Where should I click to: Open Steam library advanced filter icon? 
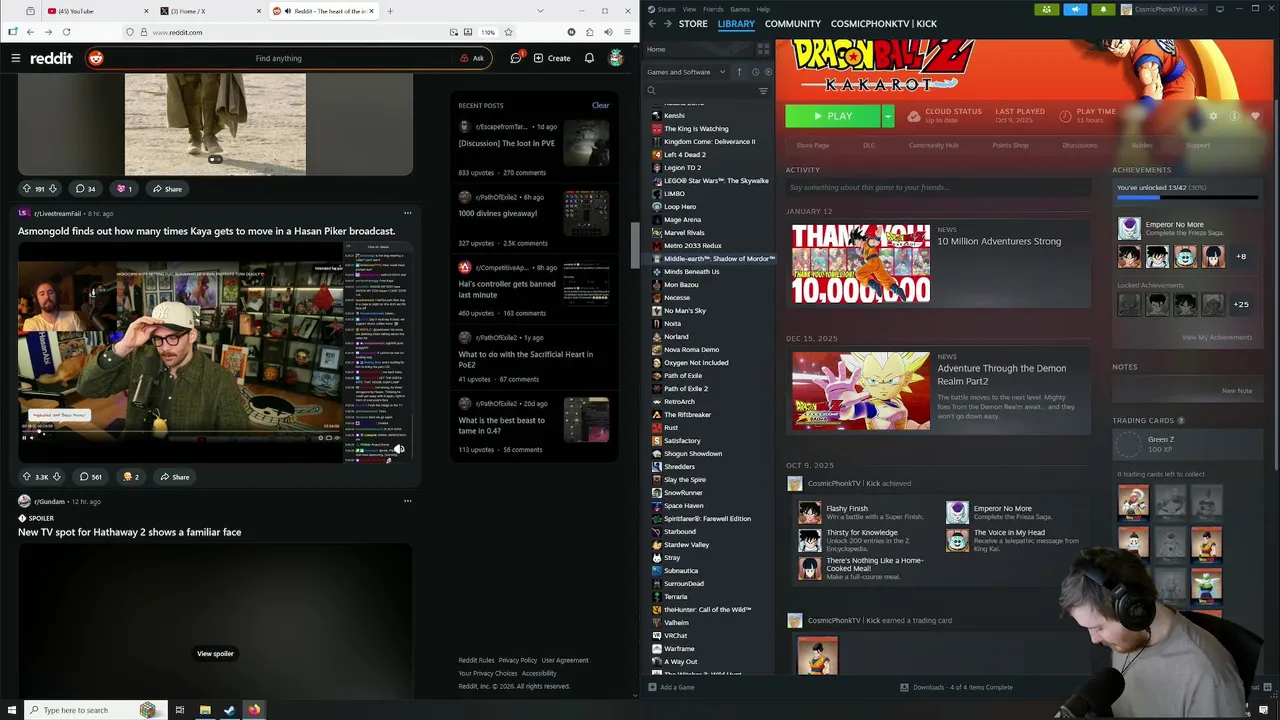click(x=763, y=91)
